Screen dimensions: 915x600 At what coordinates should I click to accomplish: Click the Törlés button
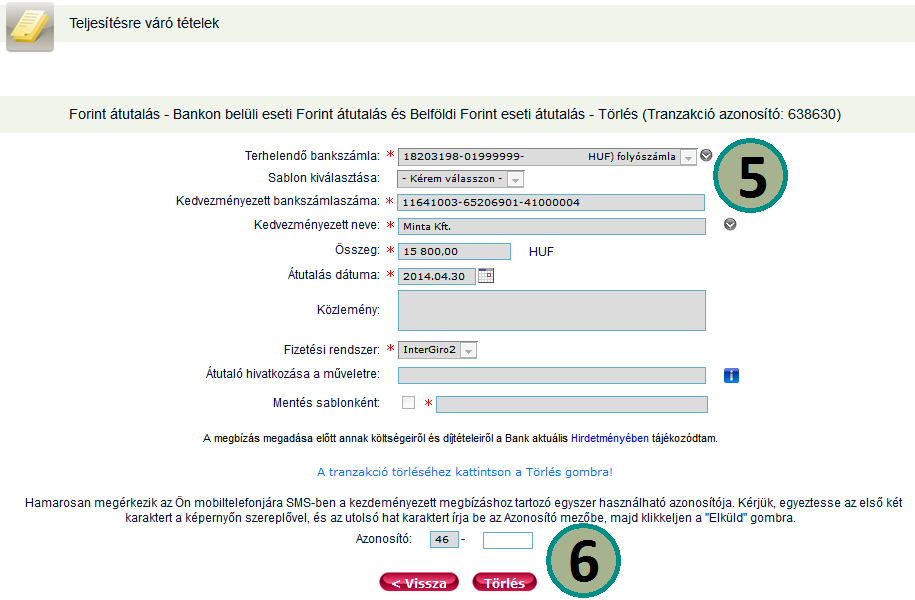(x=504, y=582)
